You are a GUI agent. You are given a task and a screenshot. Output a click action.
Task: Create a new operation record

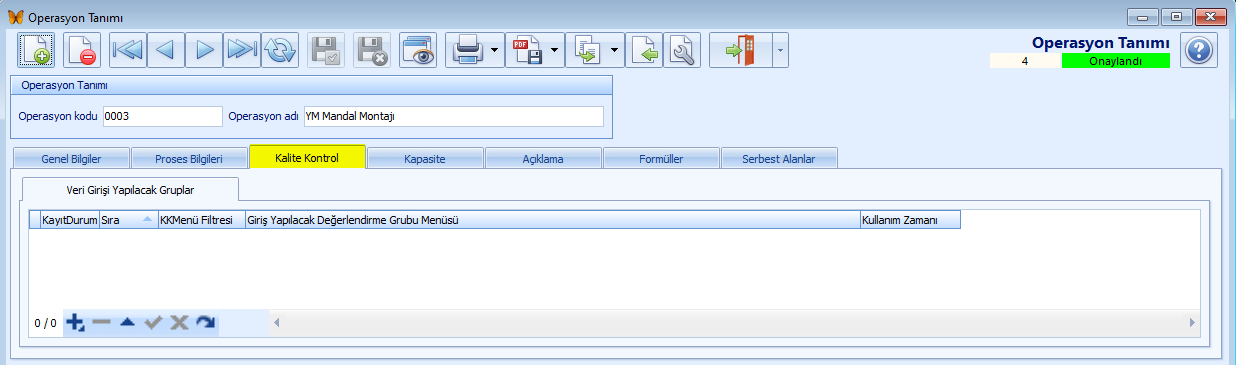click(36, 49)
